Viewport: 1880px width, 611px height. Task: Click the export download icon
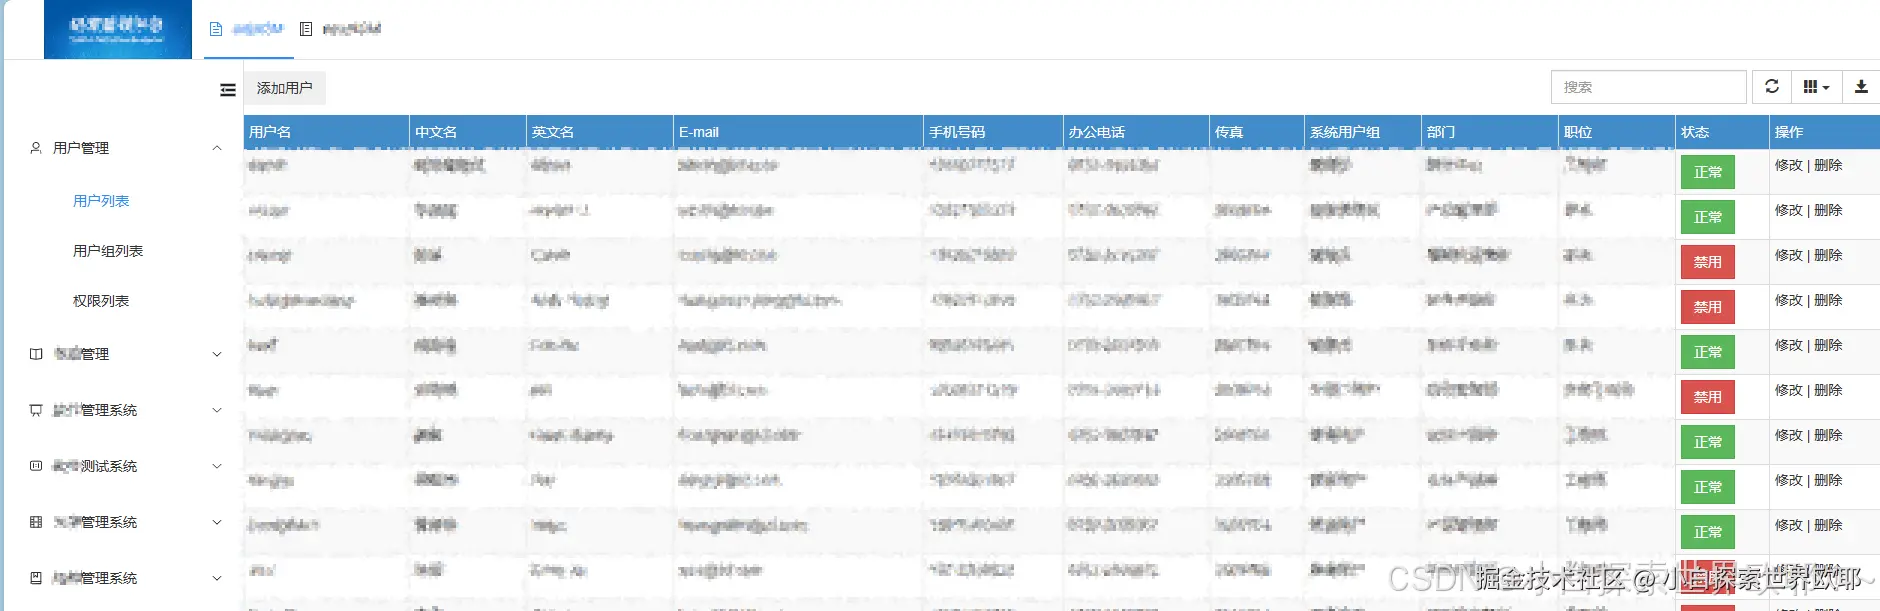point(1861,87)
